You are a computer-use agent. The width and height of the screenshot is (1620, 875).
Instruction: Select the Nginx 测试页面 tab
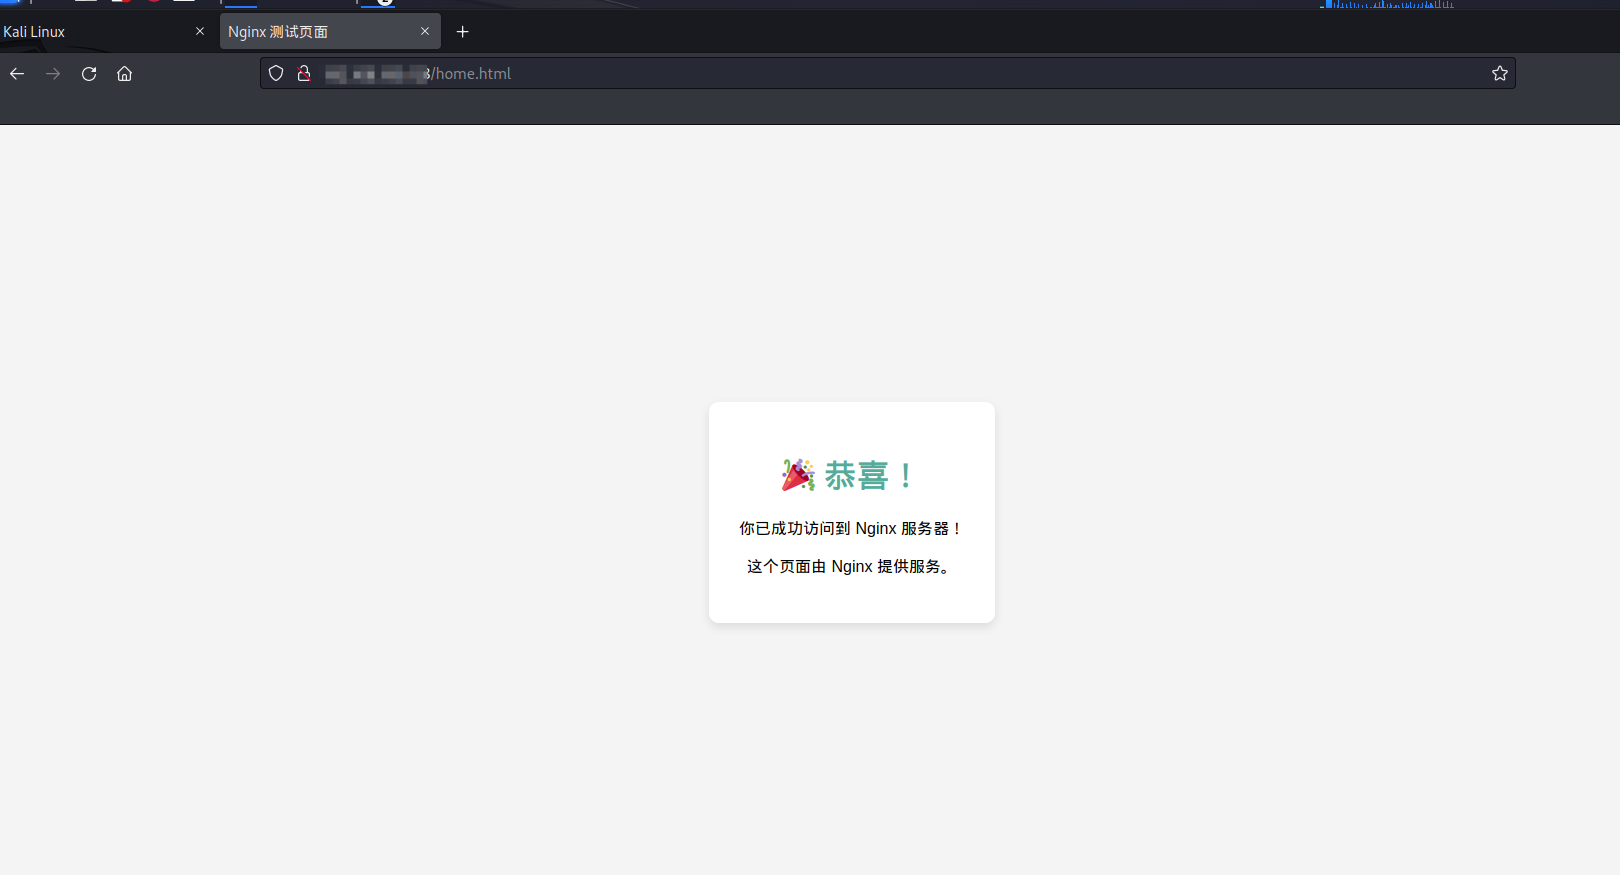point(330,32)
